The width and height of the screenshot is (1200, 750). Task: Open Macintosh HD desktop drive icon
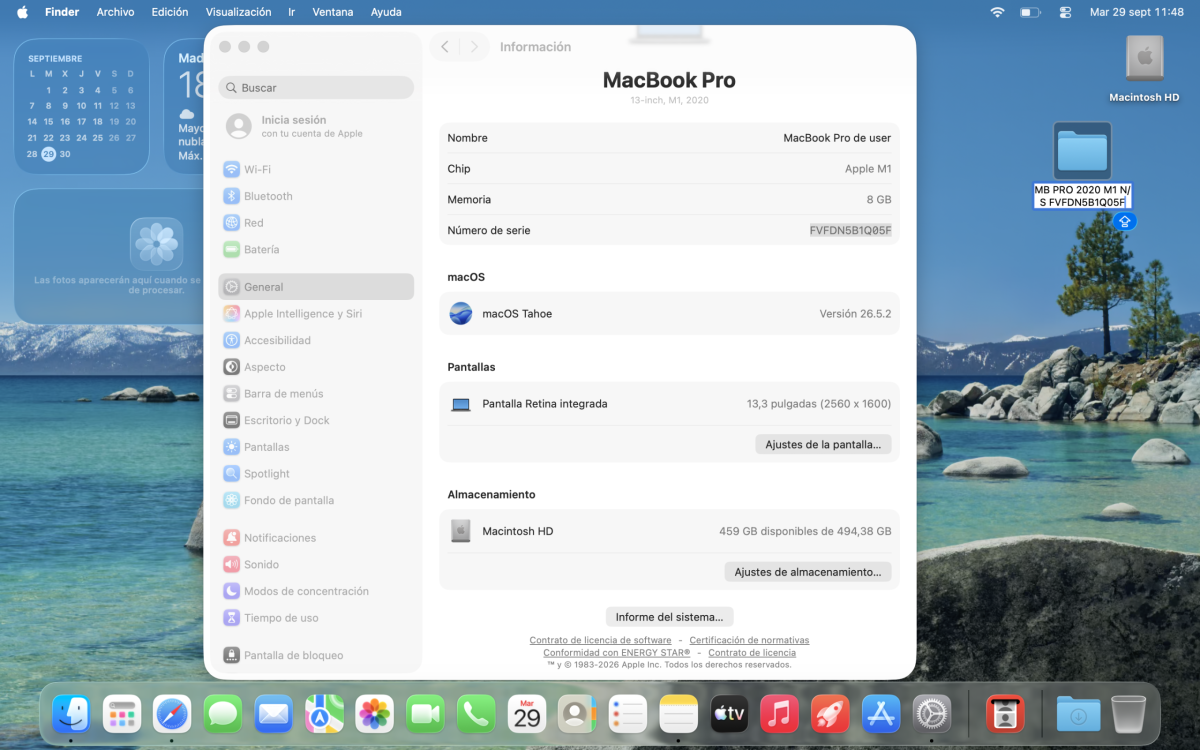tap(1145, 60)
